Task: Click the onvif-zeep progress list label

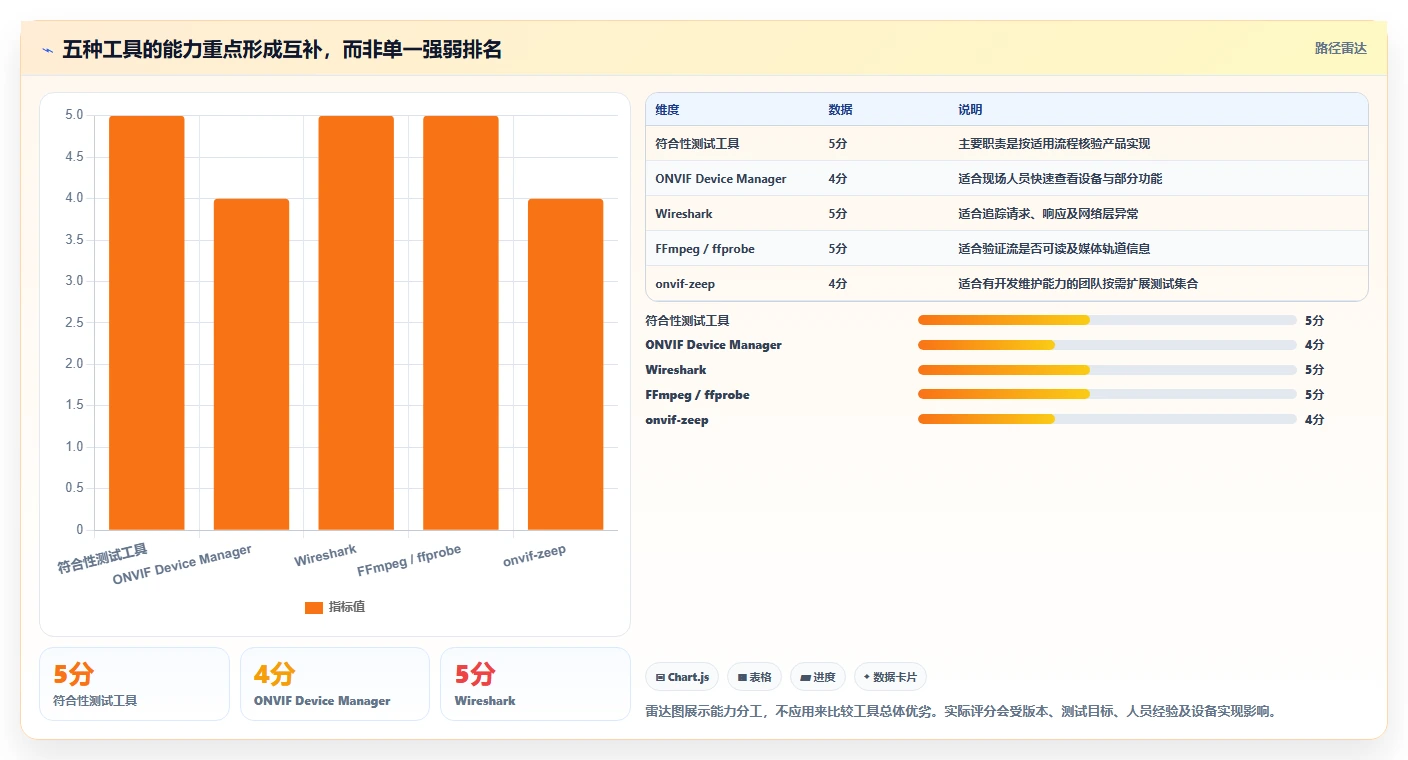Action: coord(677,420)
